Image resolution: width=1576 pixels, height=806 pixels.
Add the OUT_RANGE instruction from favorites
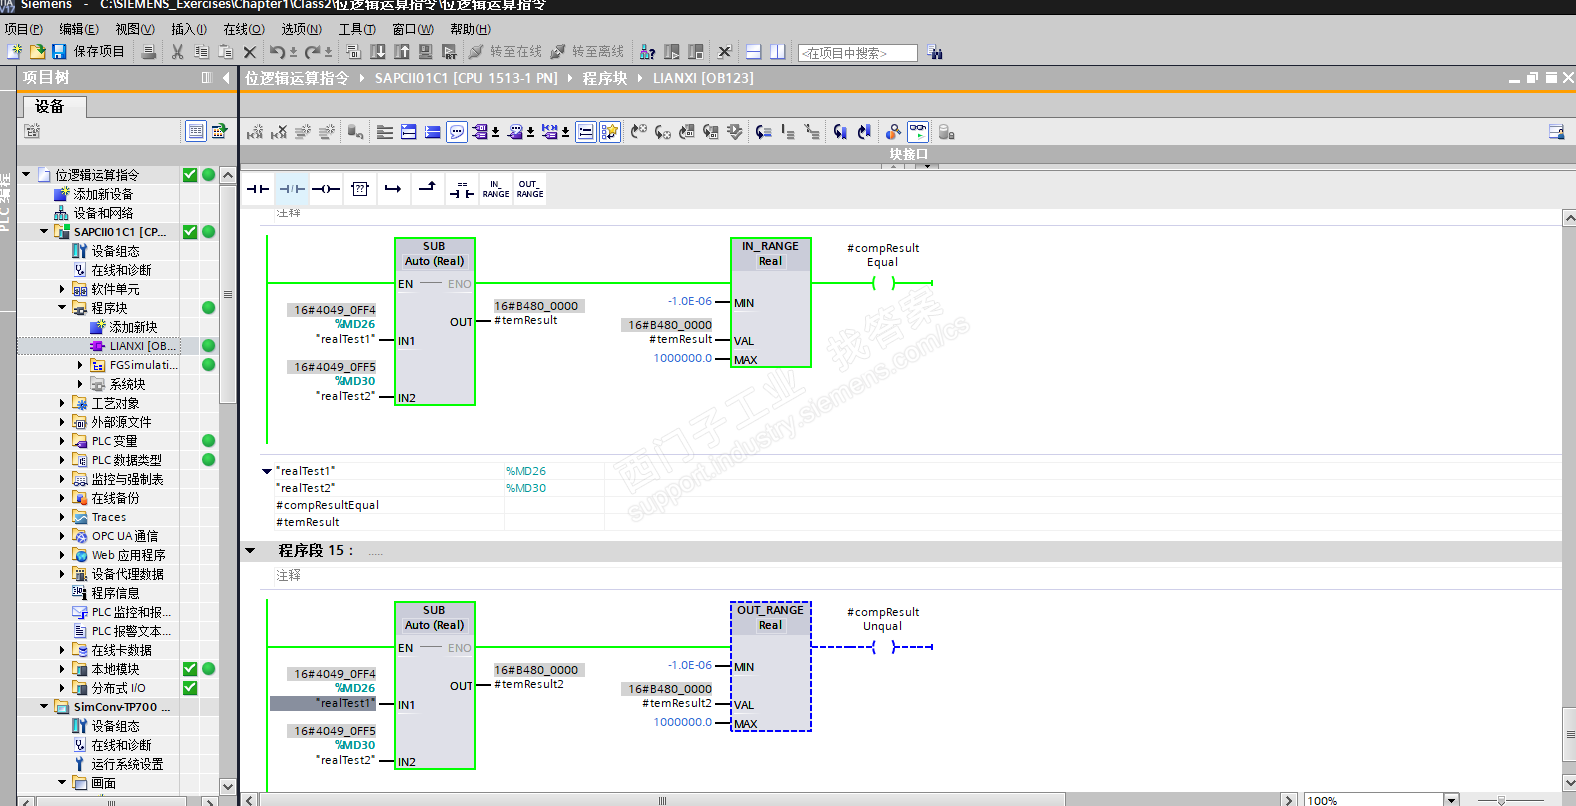click(530, 189)
